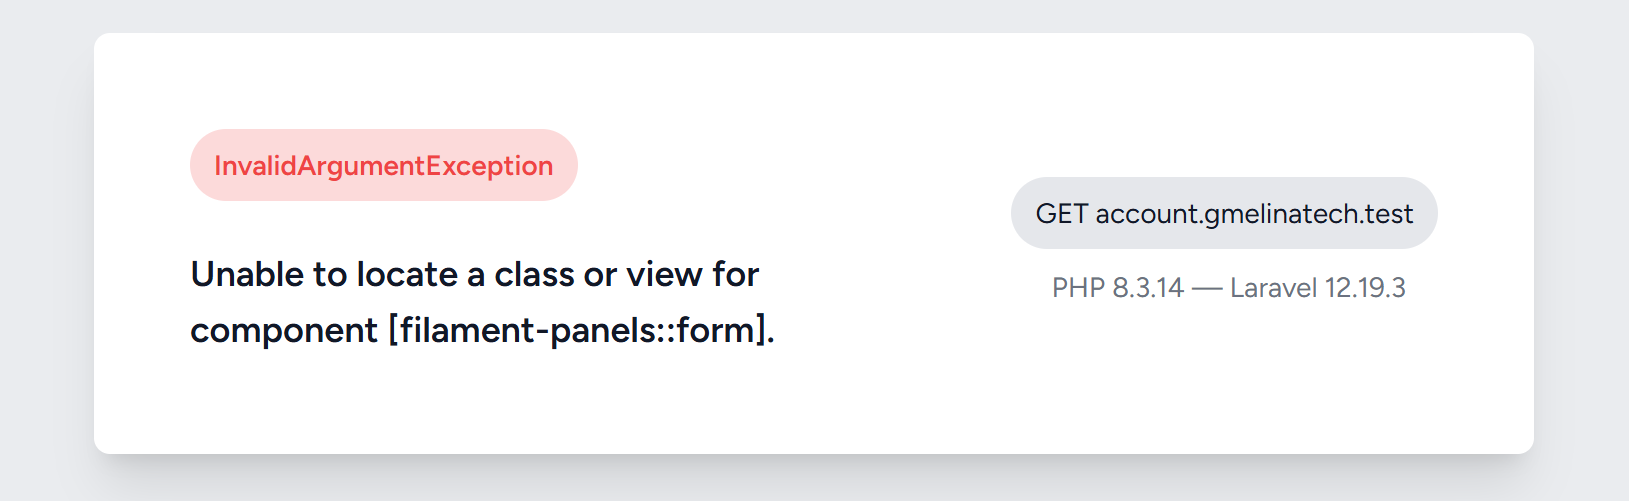Select the account.gmelinatech.test host text
Image resolution: width=1629 pixels, height=501 pixels.
tap(1254, 214)
